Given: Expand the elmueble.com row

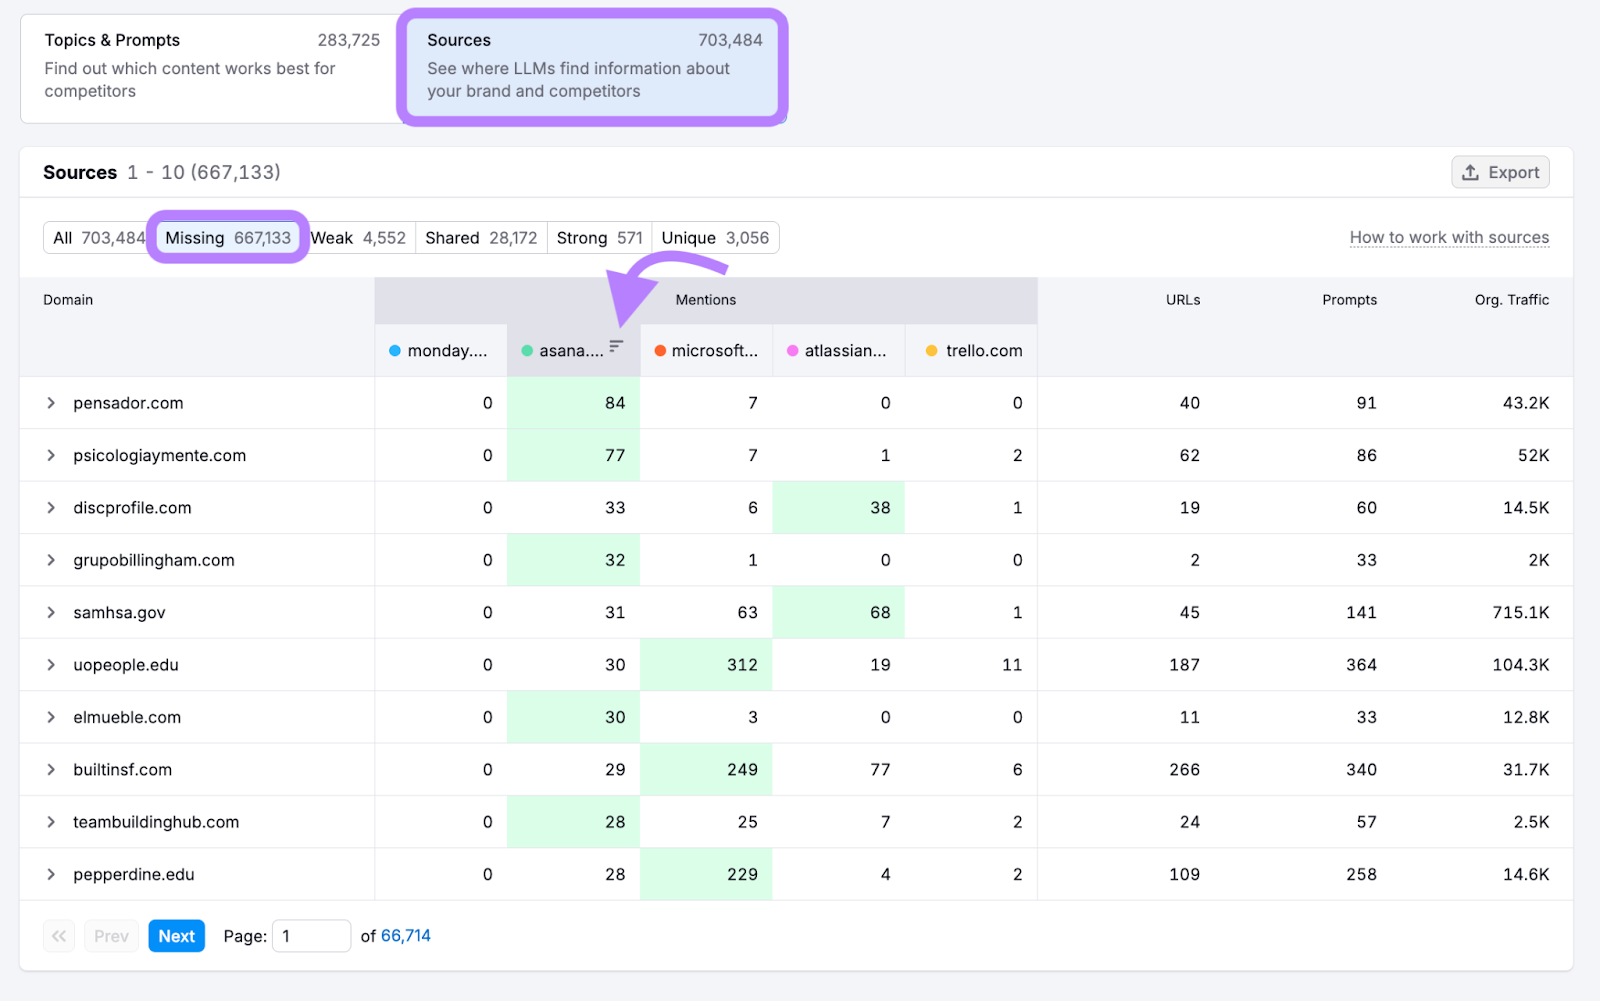Looking at the screenshot, I should (50, 717).
